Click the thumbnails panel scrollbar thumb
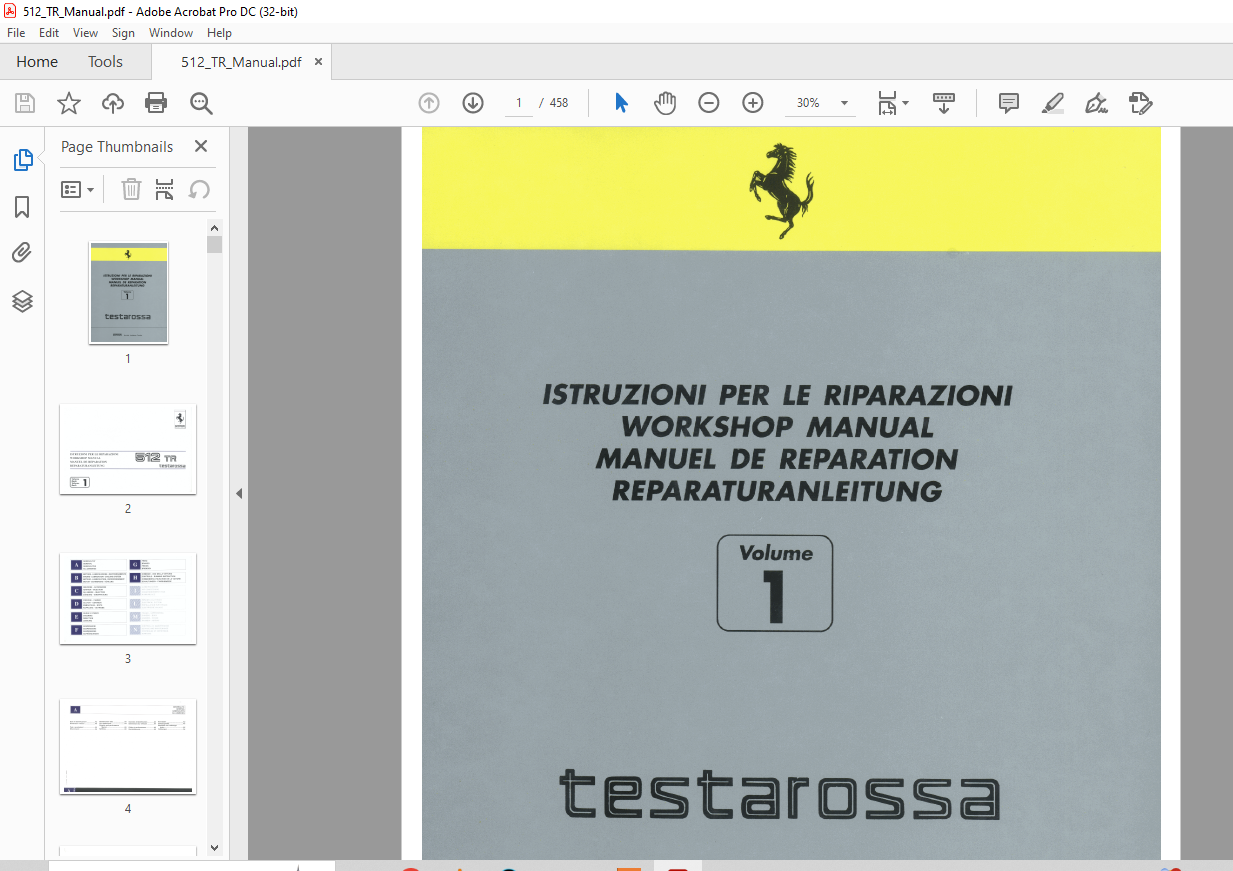The height and width of the screenshot is (871, 1233). 215,244
